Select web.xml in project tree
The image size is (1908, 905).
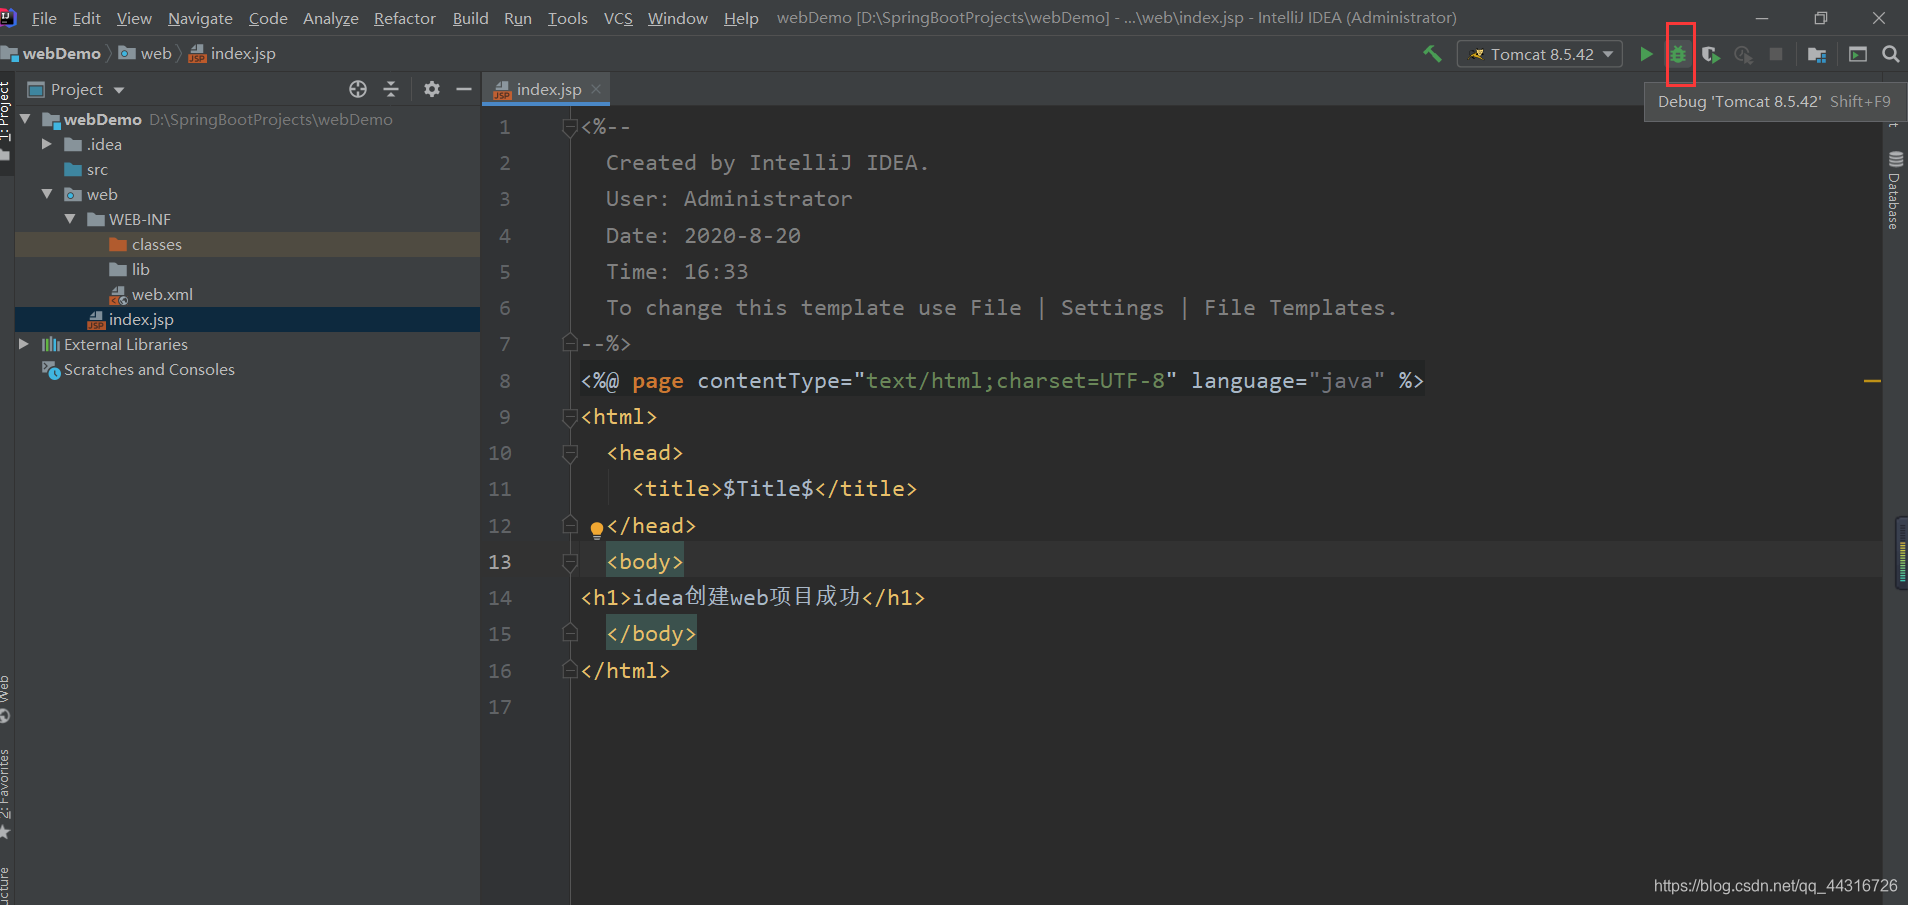click(x=162, y=294)
